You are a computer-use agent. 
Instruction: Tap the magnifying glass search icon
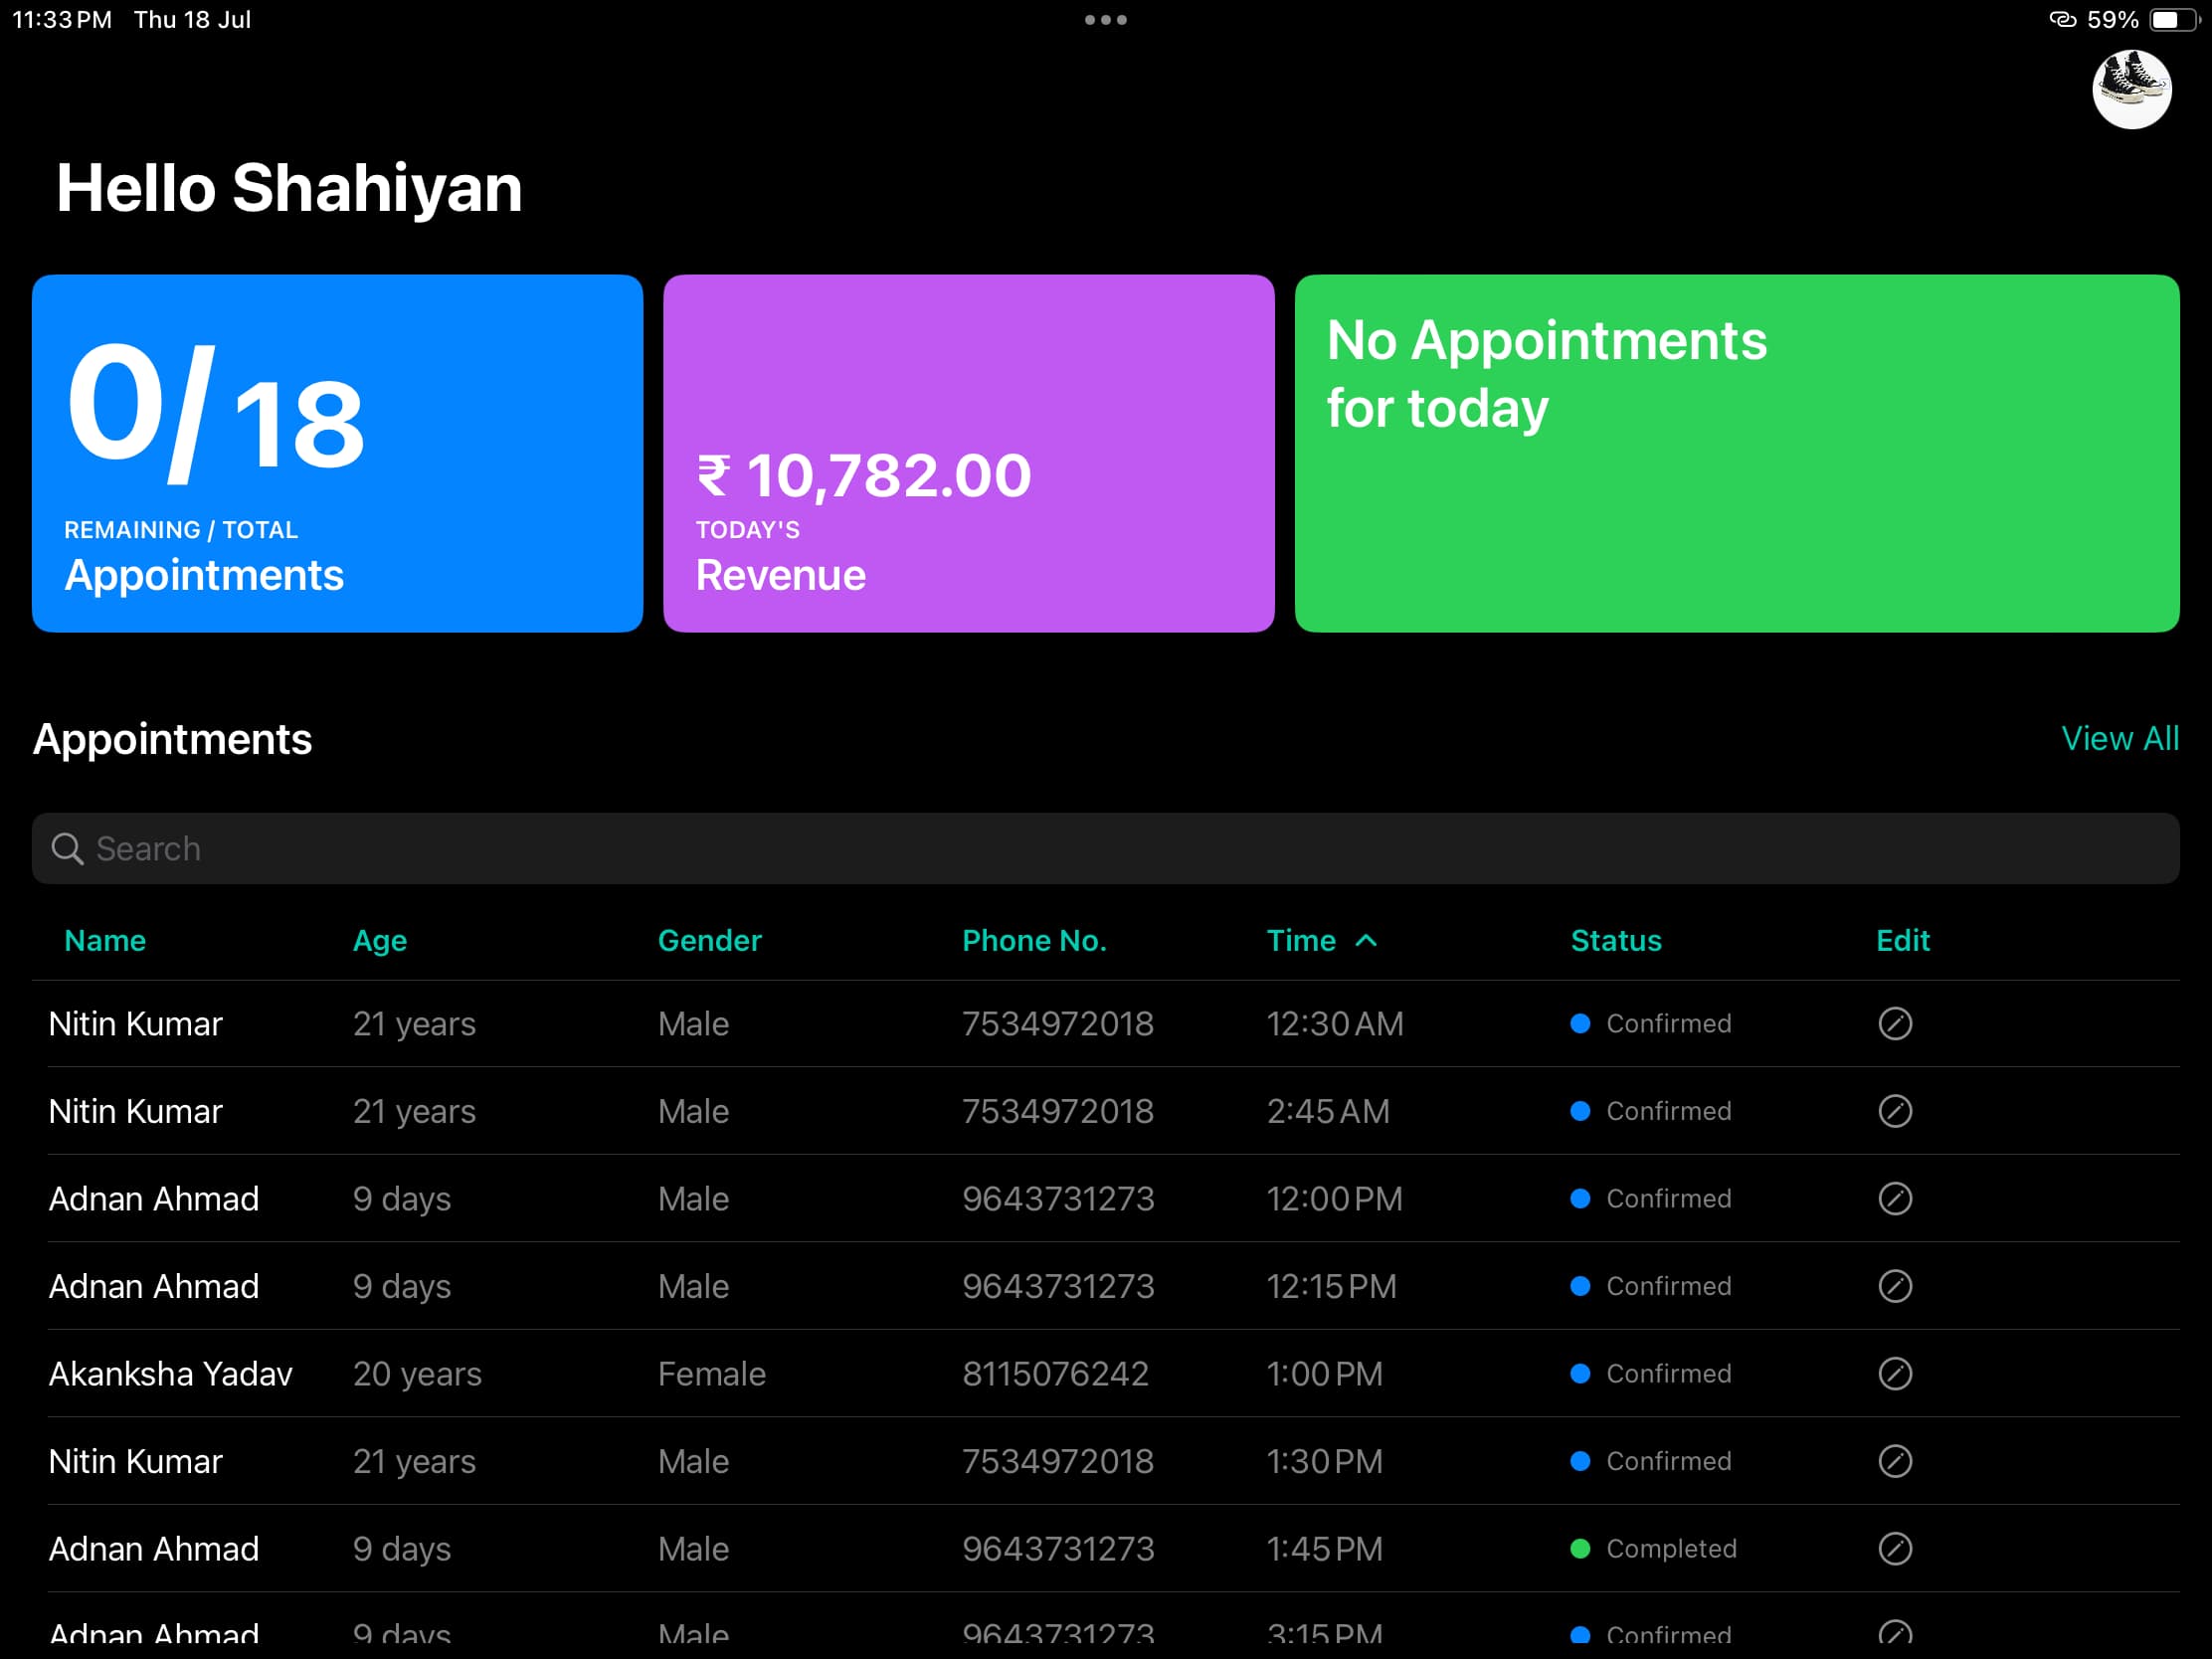coord(67,848)
